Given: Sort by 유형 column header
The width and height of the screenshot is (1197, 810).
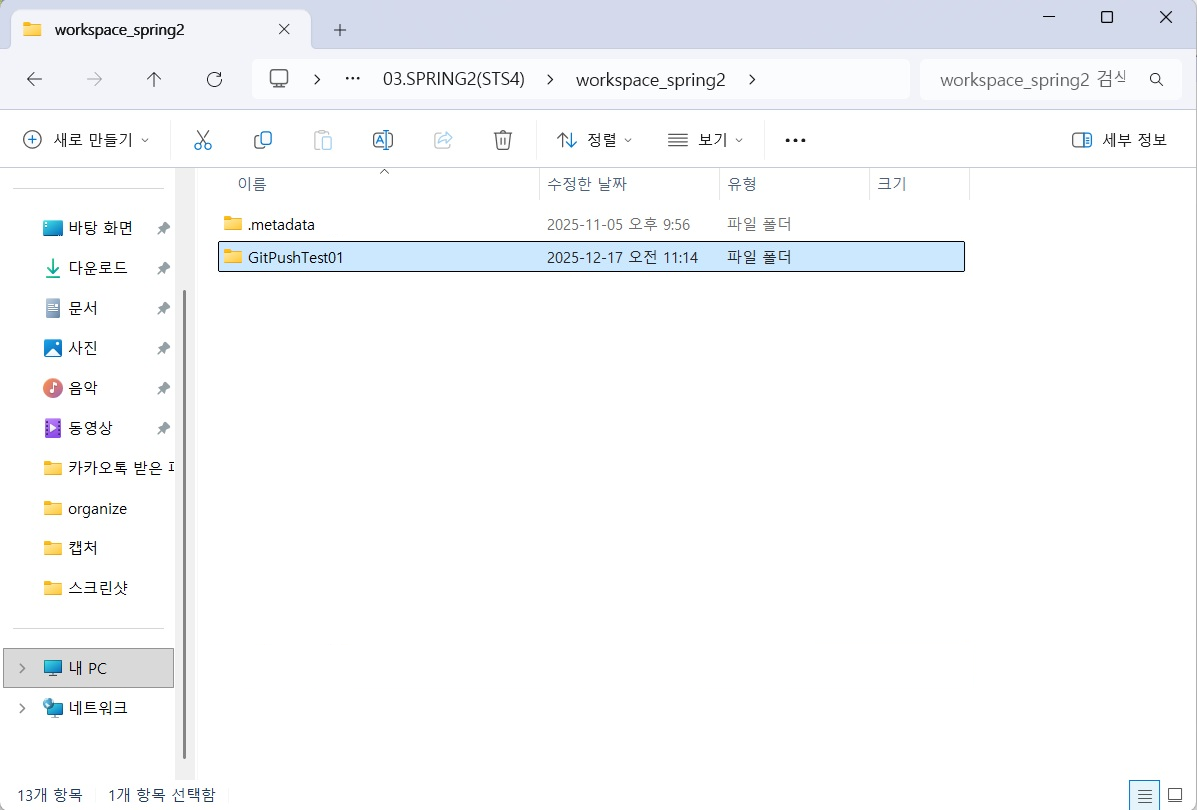Looking at the screenshot, I should point(795,184).
